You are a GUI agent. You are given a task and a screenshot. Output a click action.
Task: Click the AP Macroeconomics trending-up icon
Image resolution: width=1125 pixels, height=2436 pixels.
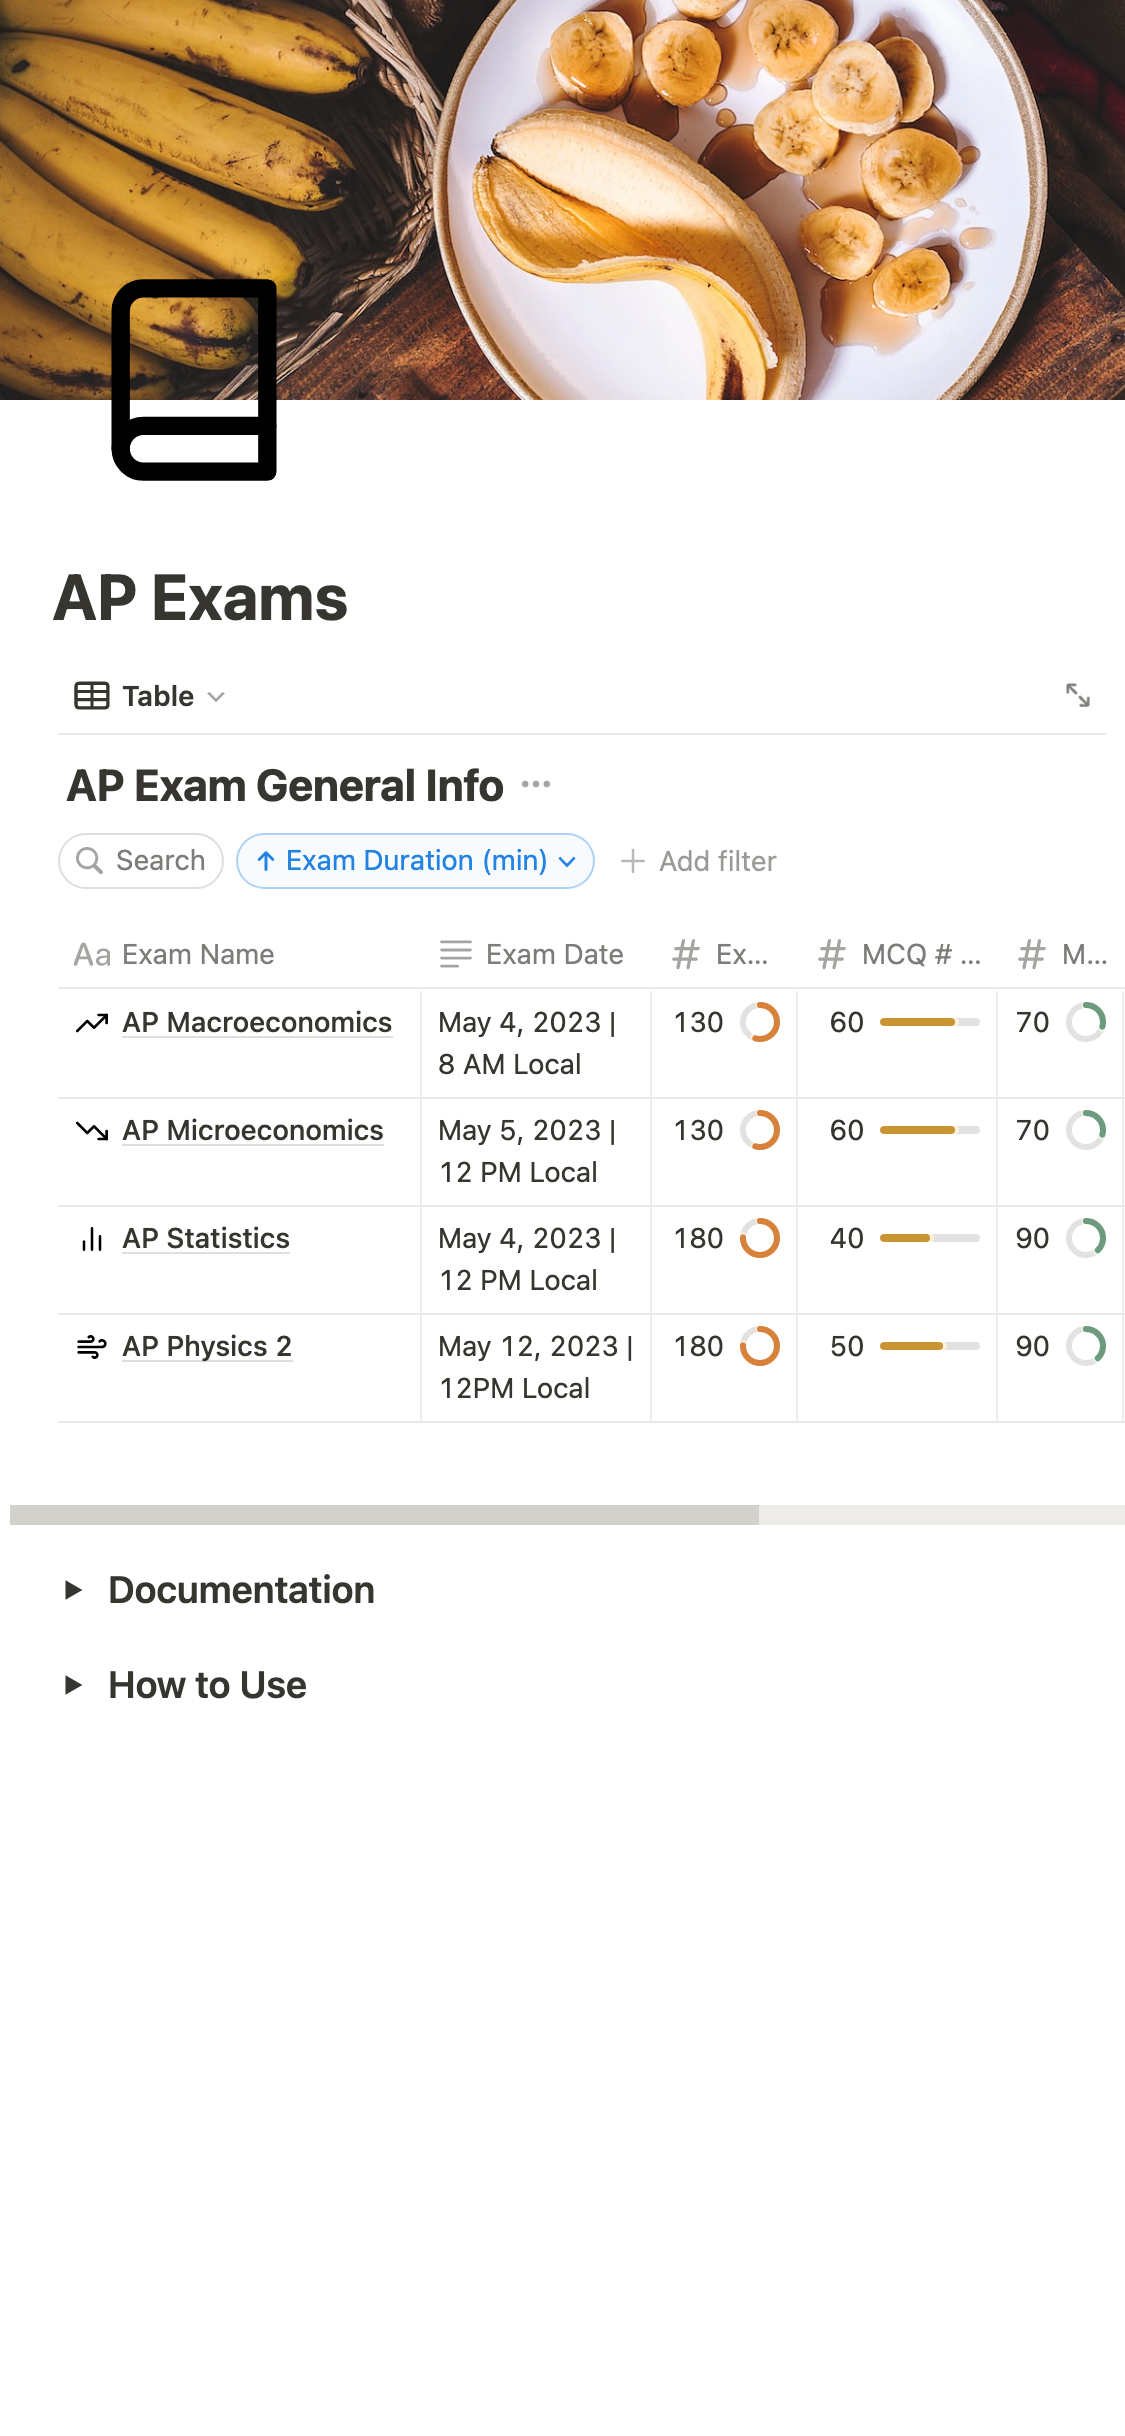pyautogui.click(x=92, y=1023)
